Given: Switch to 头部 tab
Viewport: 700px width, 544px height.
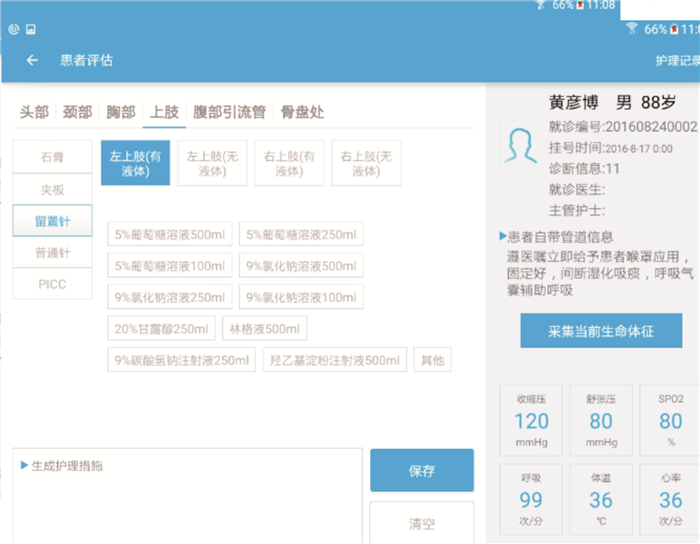Looking at the screenshot, I should (x=34, y=112).
